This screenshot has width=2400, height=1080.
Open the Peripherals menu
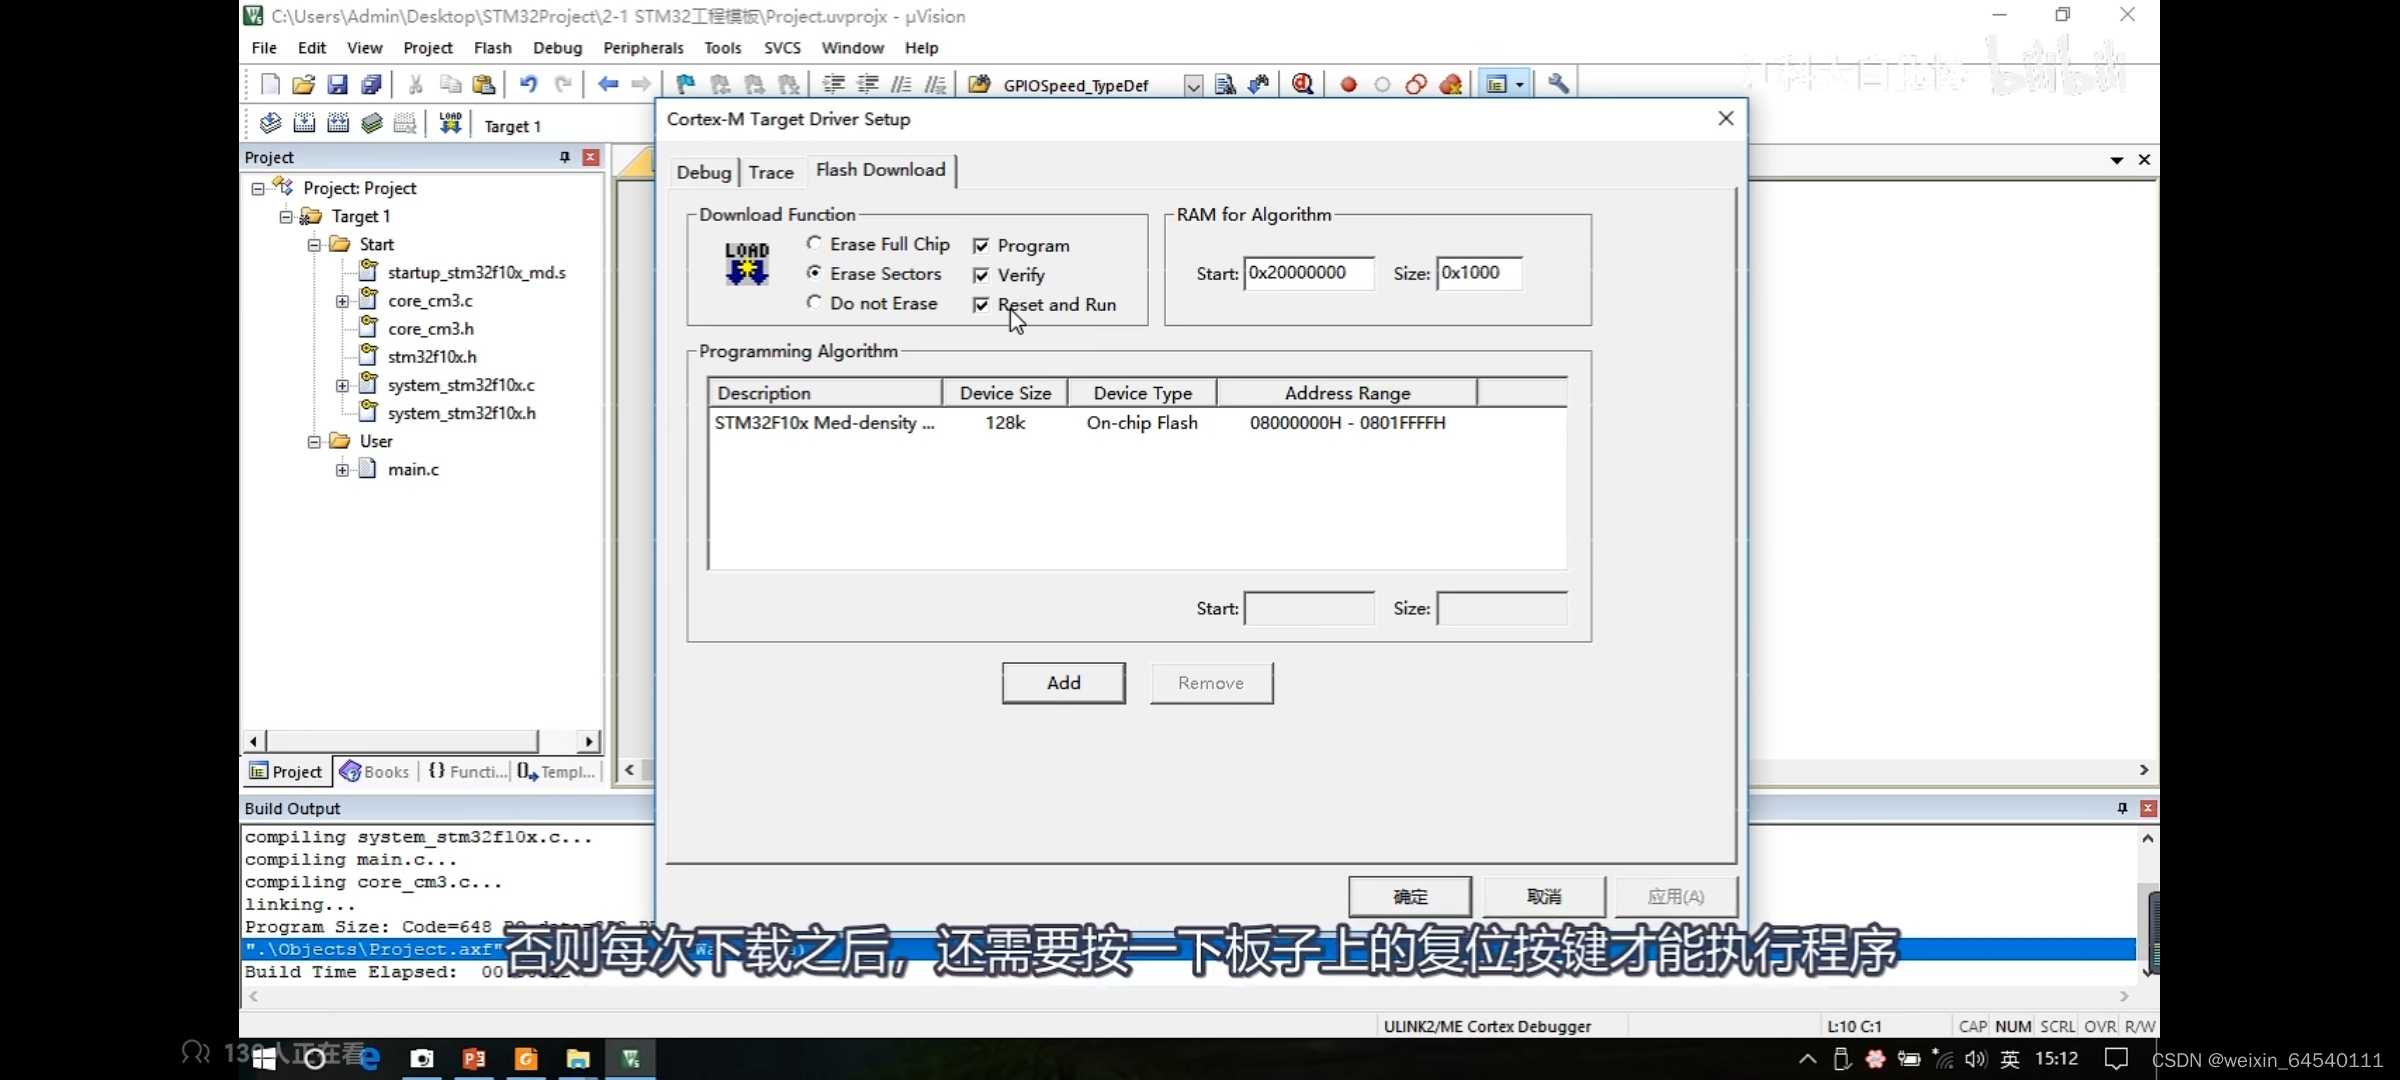point(643,48)
